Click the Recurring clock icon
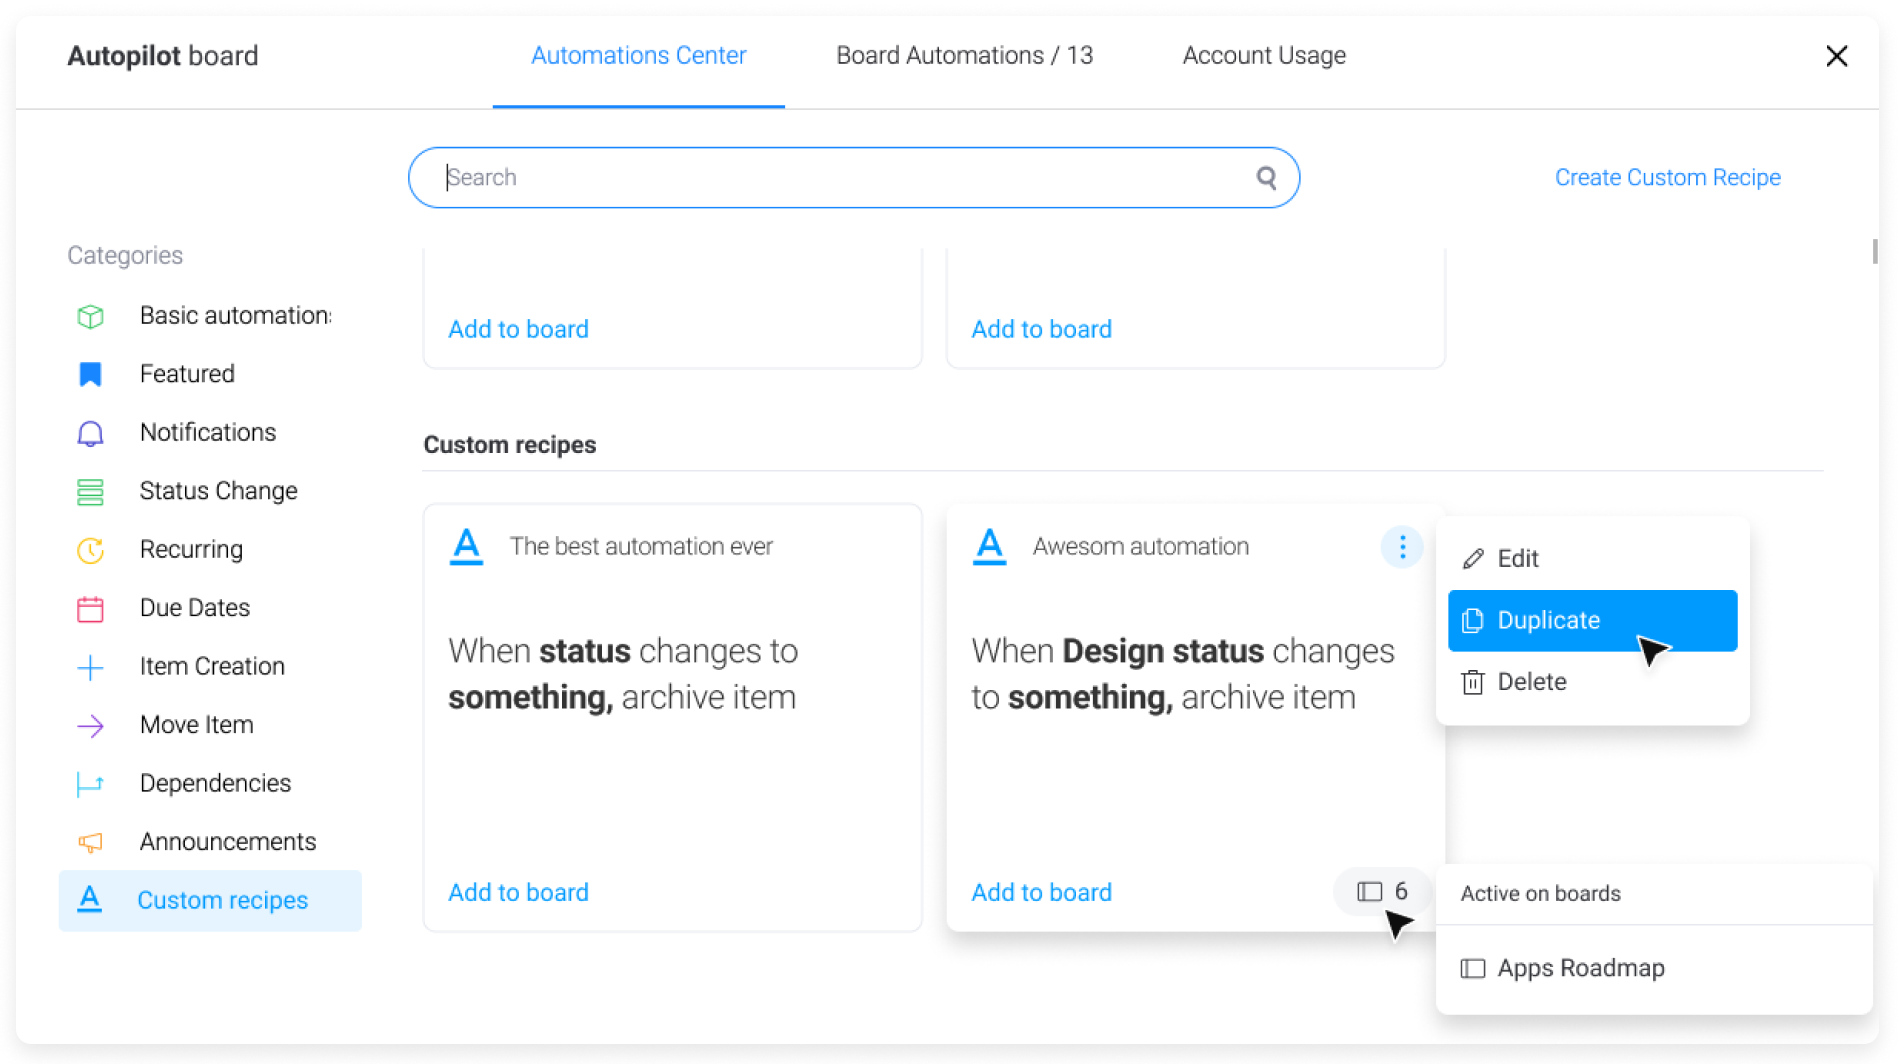1903x1064 pixels. tap(91, 549)
